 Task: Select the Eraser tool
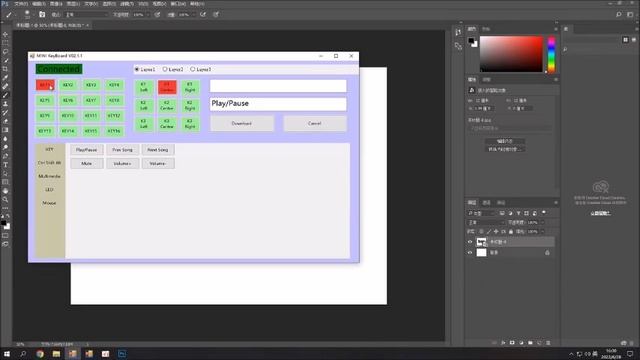[x=5, y=121]
